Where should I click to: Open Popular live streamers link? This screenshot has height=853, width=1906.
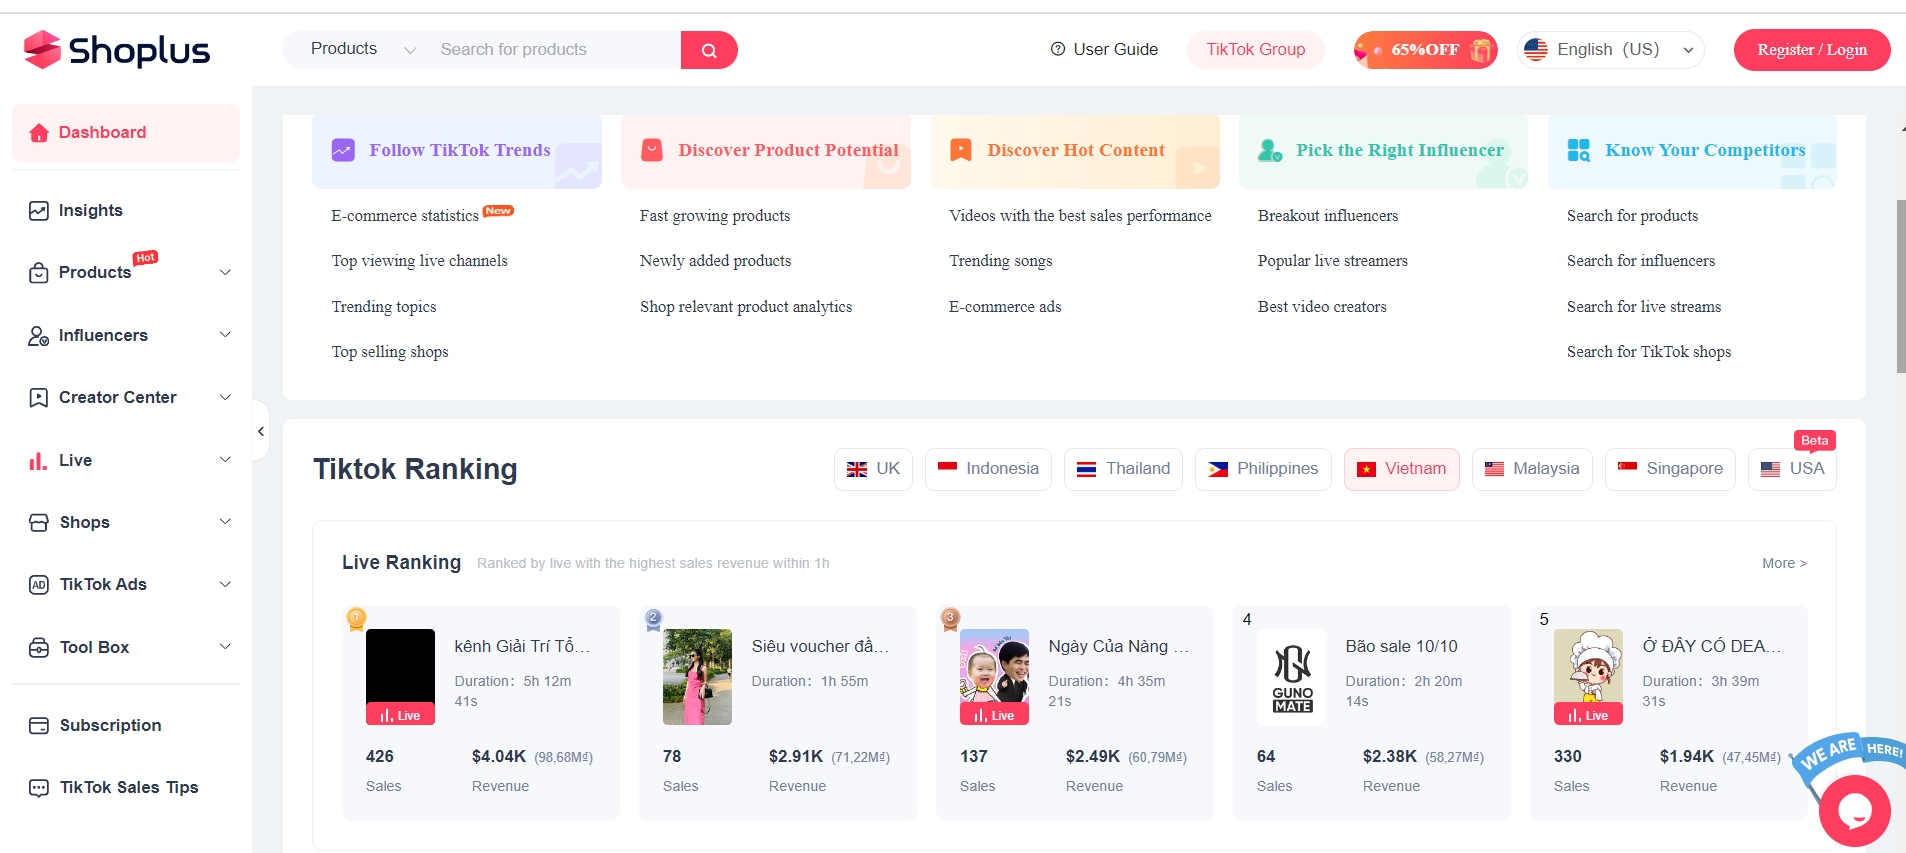[x=1332, y=261]
